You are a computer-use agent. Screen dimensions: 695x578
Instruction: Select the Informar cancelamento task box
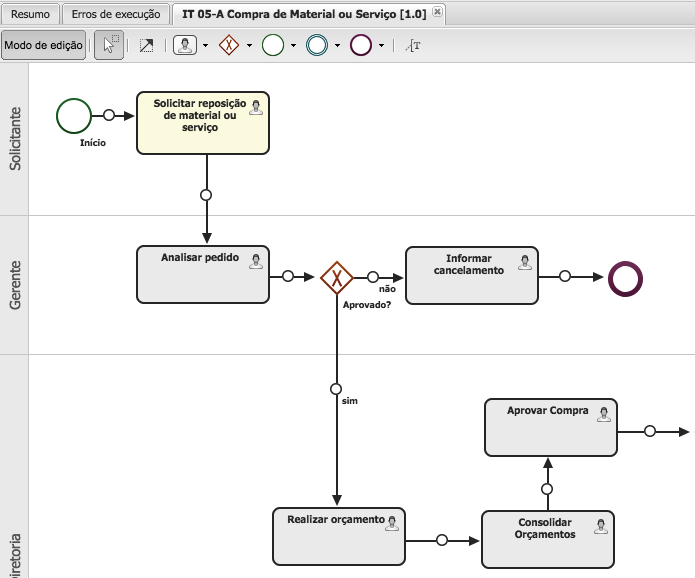pos(472,275)
